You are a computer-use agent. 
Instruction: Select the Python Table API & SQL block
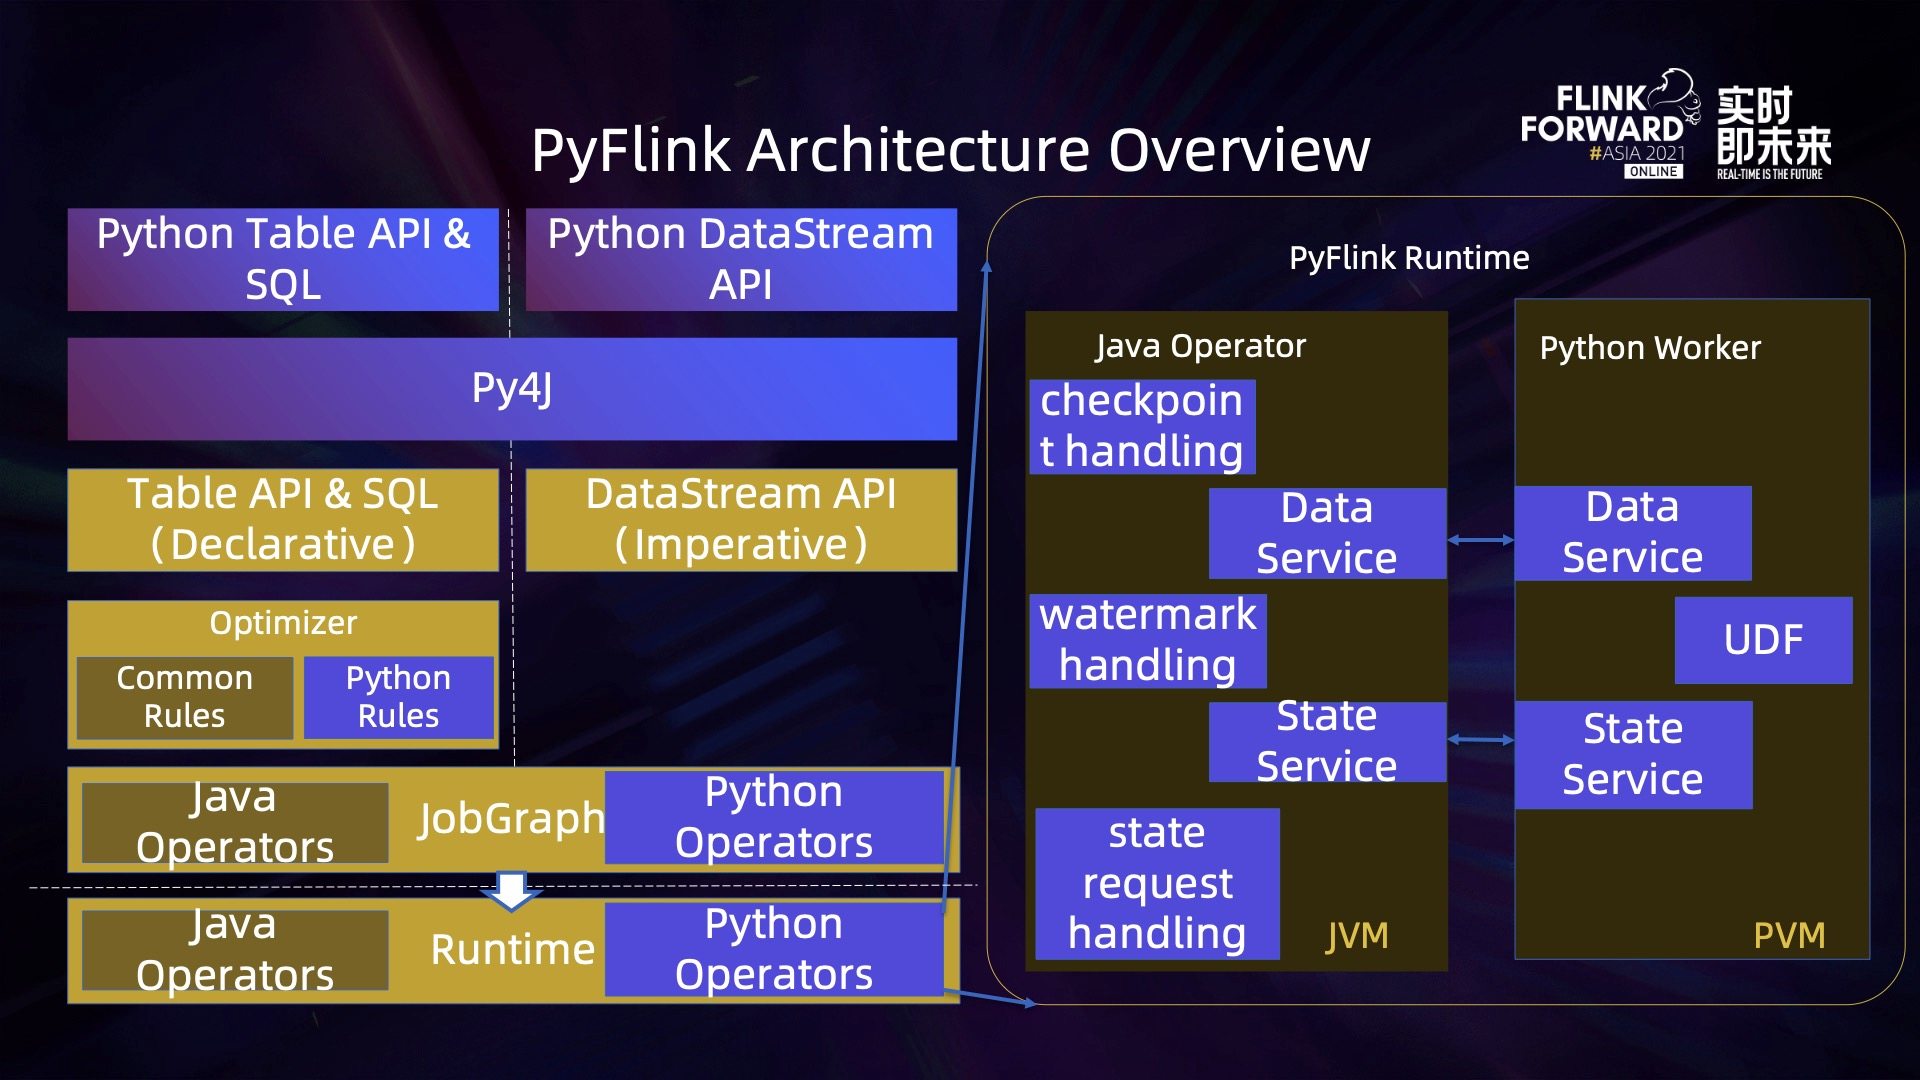(283, 259)
